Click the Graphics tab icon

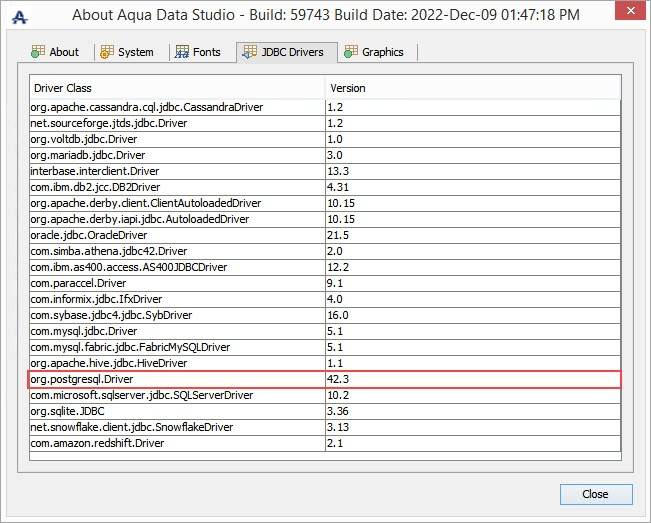(351, 52)
